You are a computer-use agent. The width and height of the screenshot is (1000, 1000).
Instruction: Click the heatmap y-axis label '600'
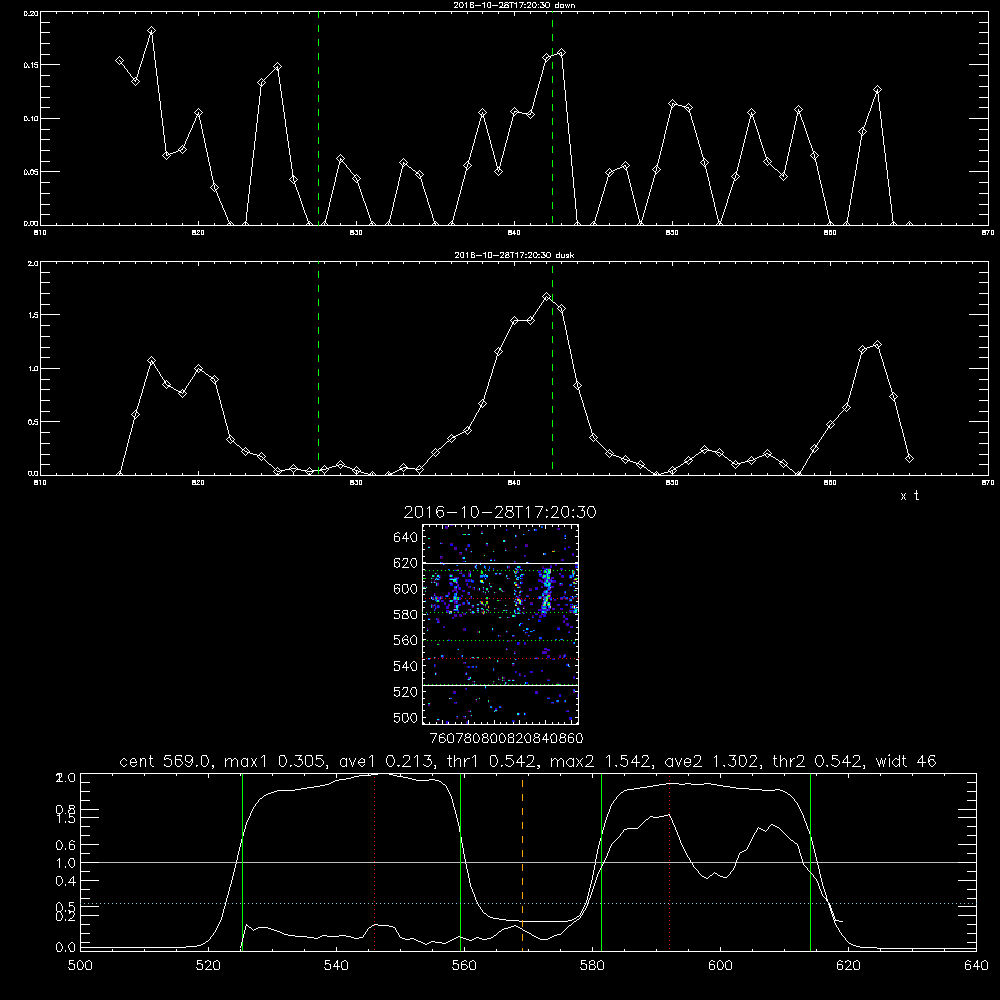pos(405,589)
